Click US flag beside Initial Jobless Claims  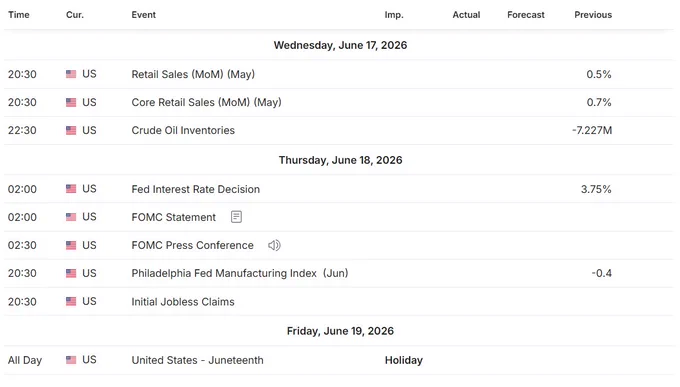click(71, 302)
